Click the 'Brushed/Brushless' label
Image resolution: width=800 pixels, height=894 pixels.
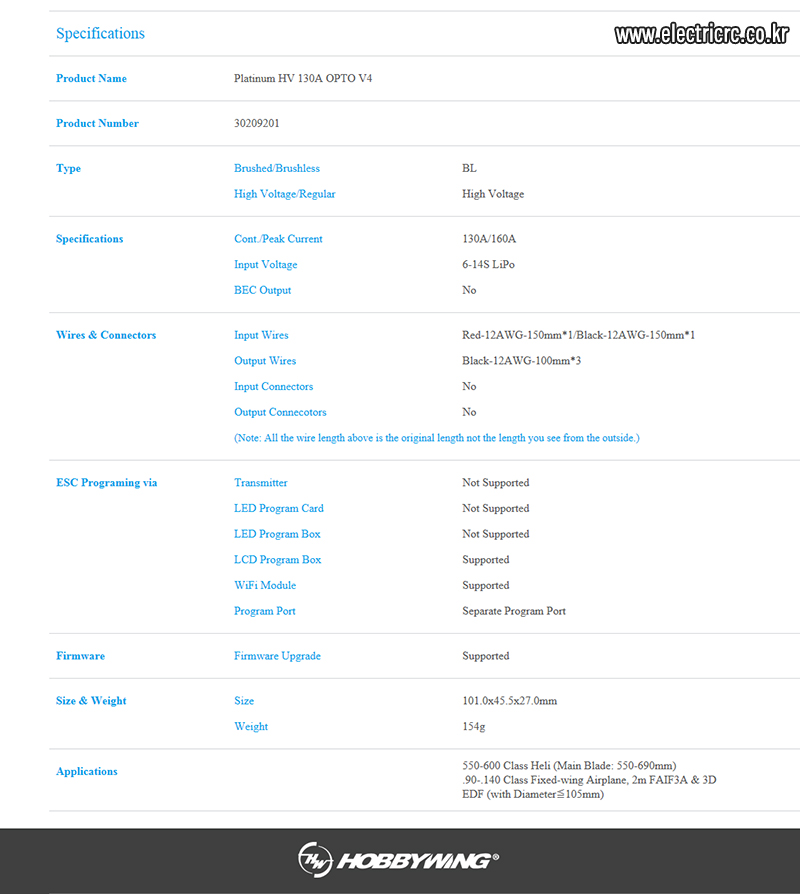point(277,168)
